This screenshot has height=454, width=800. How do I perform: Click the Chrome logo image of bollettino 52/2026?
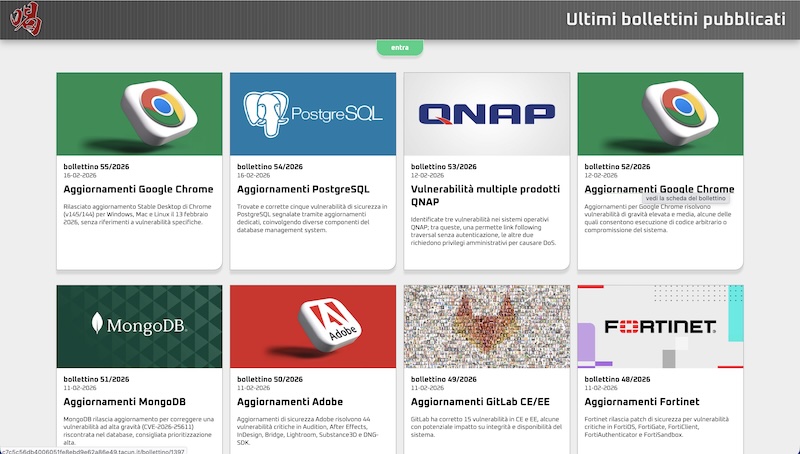660,114
